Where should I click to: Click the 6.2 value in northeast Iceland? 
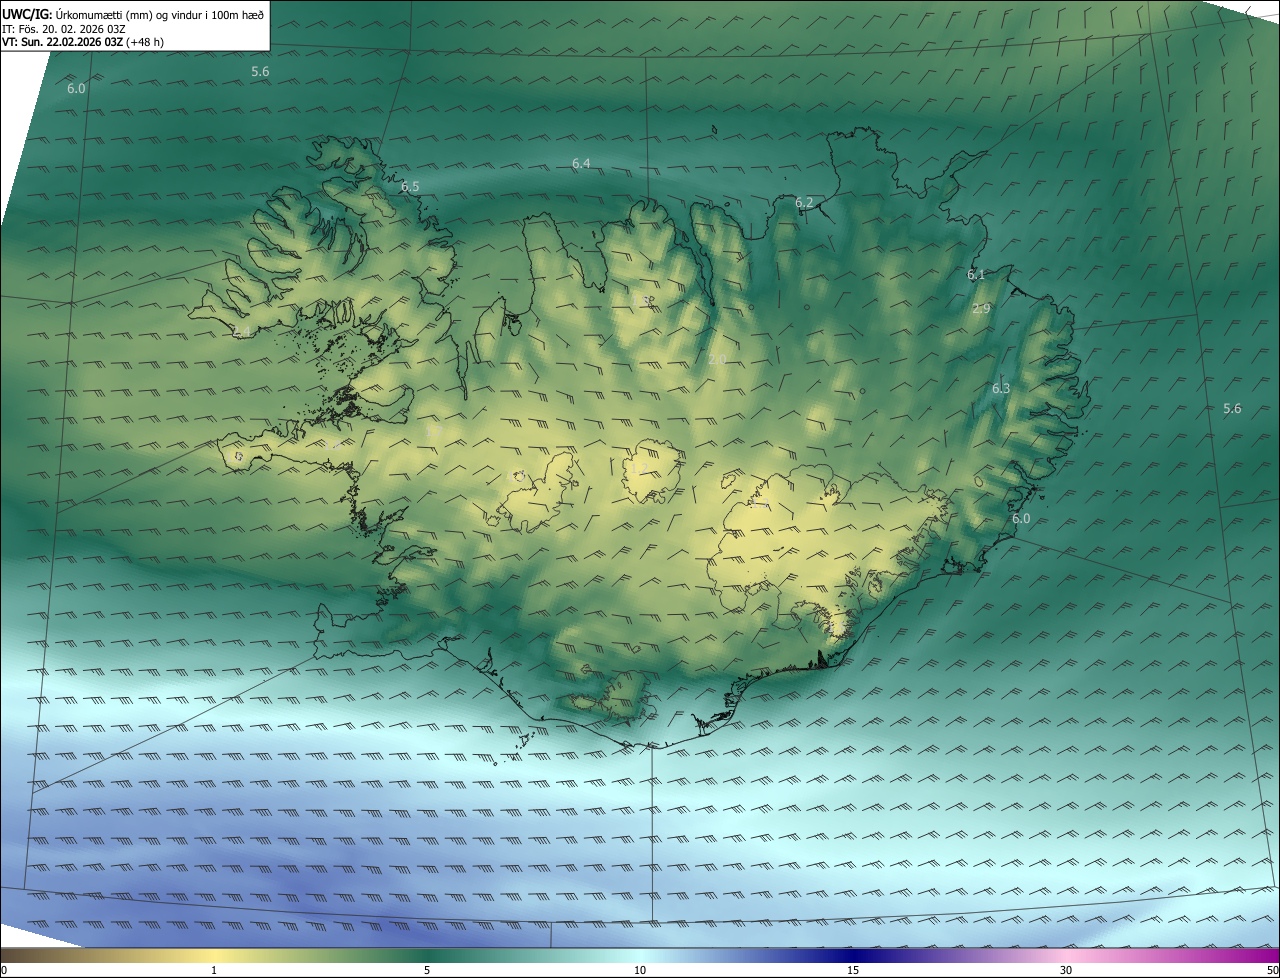coord(804,203)
